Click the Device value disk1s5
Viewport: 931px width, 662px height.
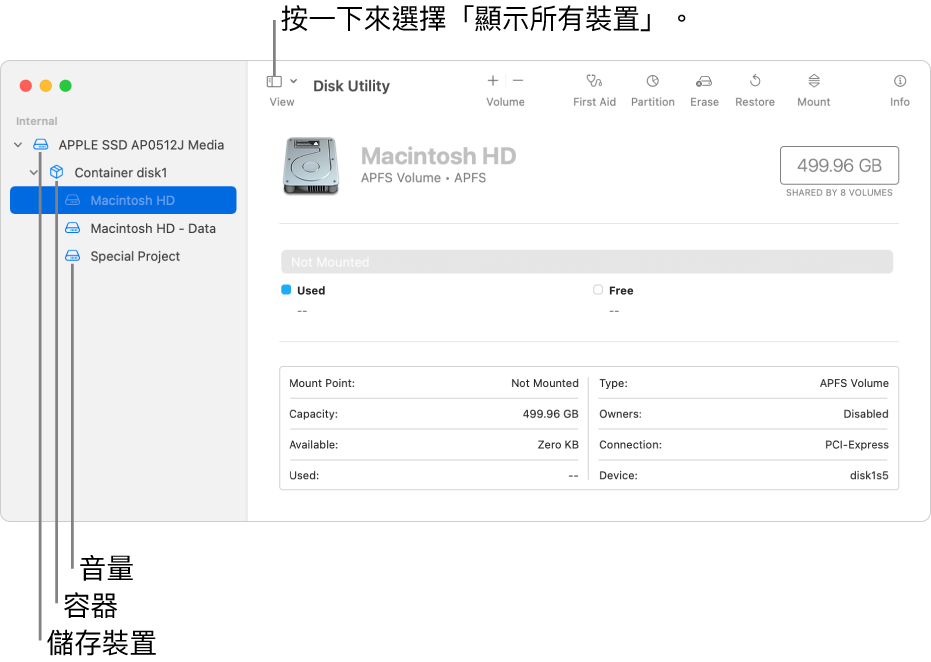click(x=869, y=476)
